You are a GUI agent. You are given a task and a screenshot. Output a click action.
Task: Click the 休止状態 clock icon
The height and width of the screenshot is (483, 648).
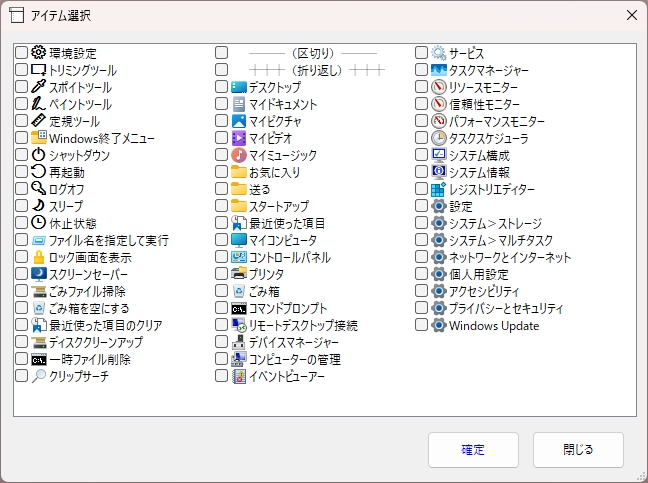pos(38,223)
